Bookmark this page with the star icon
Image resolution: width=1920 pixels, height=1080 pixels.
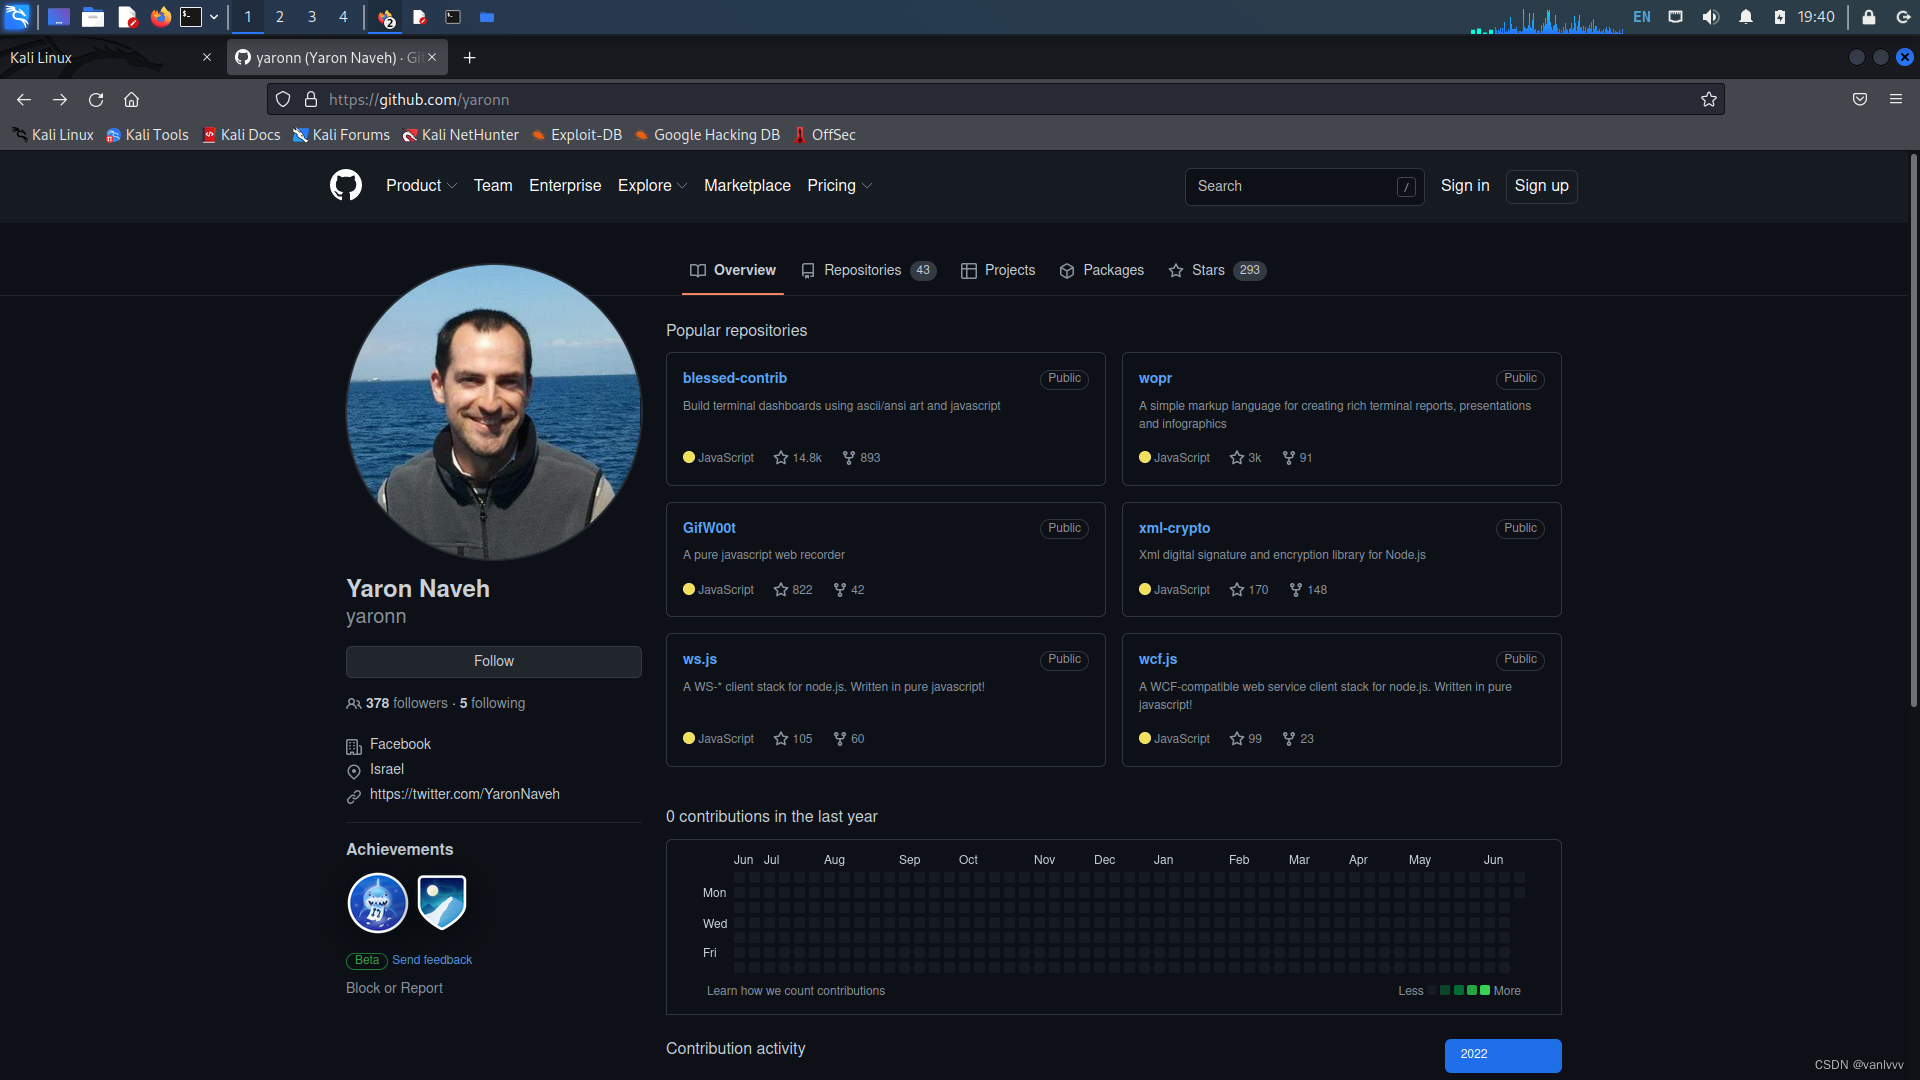tap(1709, 99)
